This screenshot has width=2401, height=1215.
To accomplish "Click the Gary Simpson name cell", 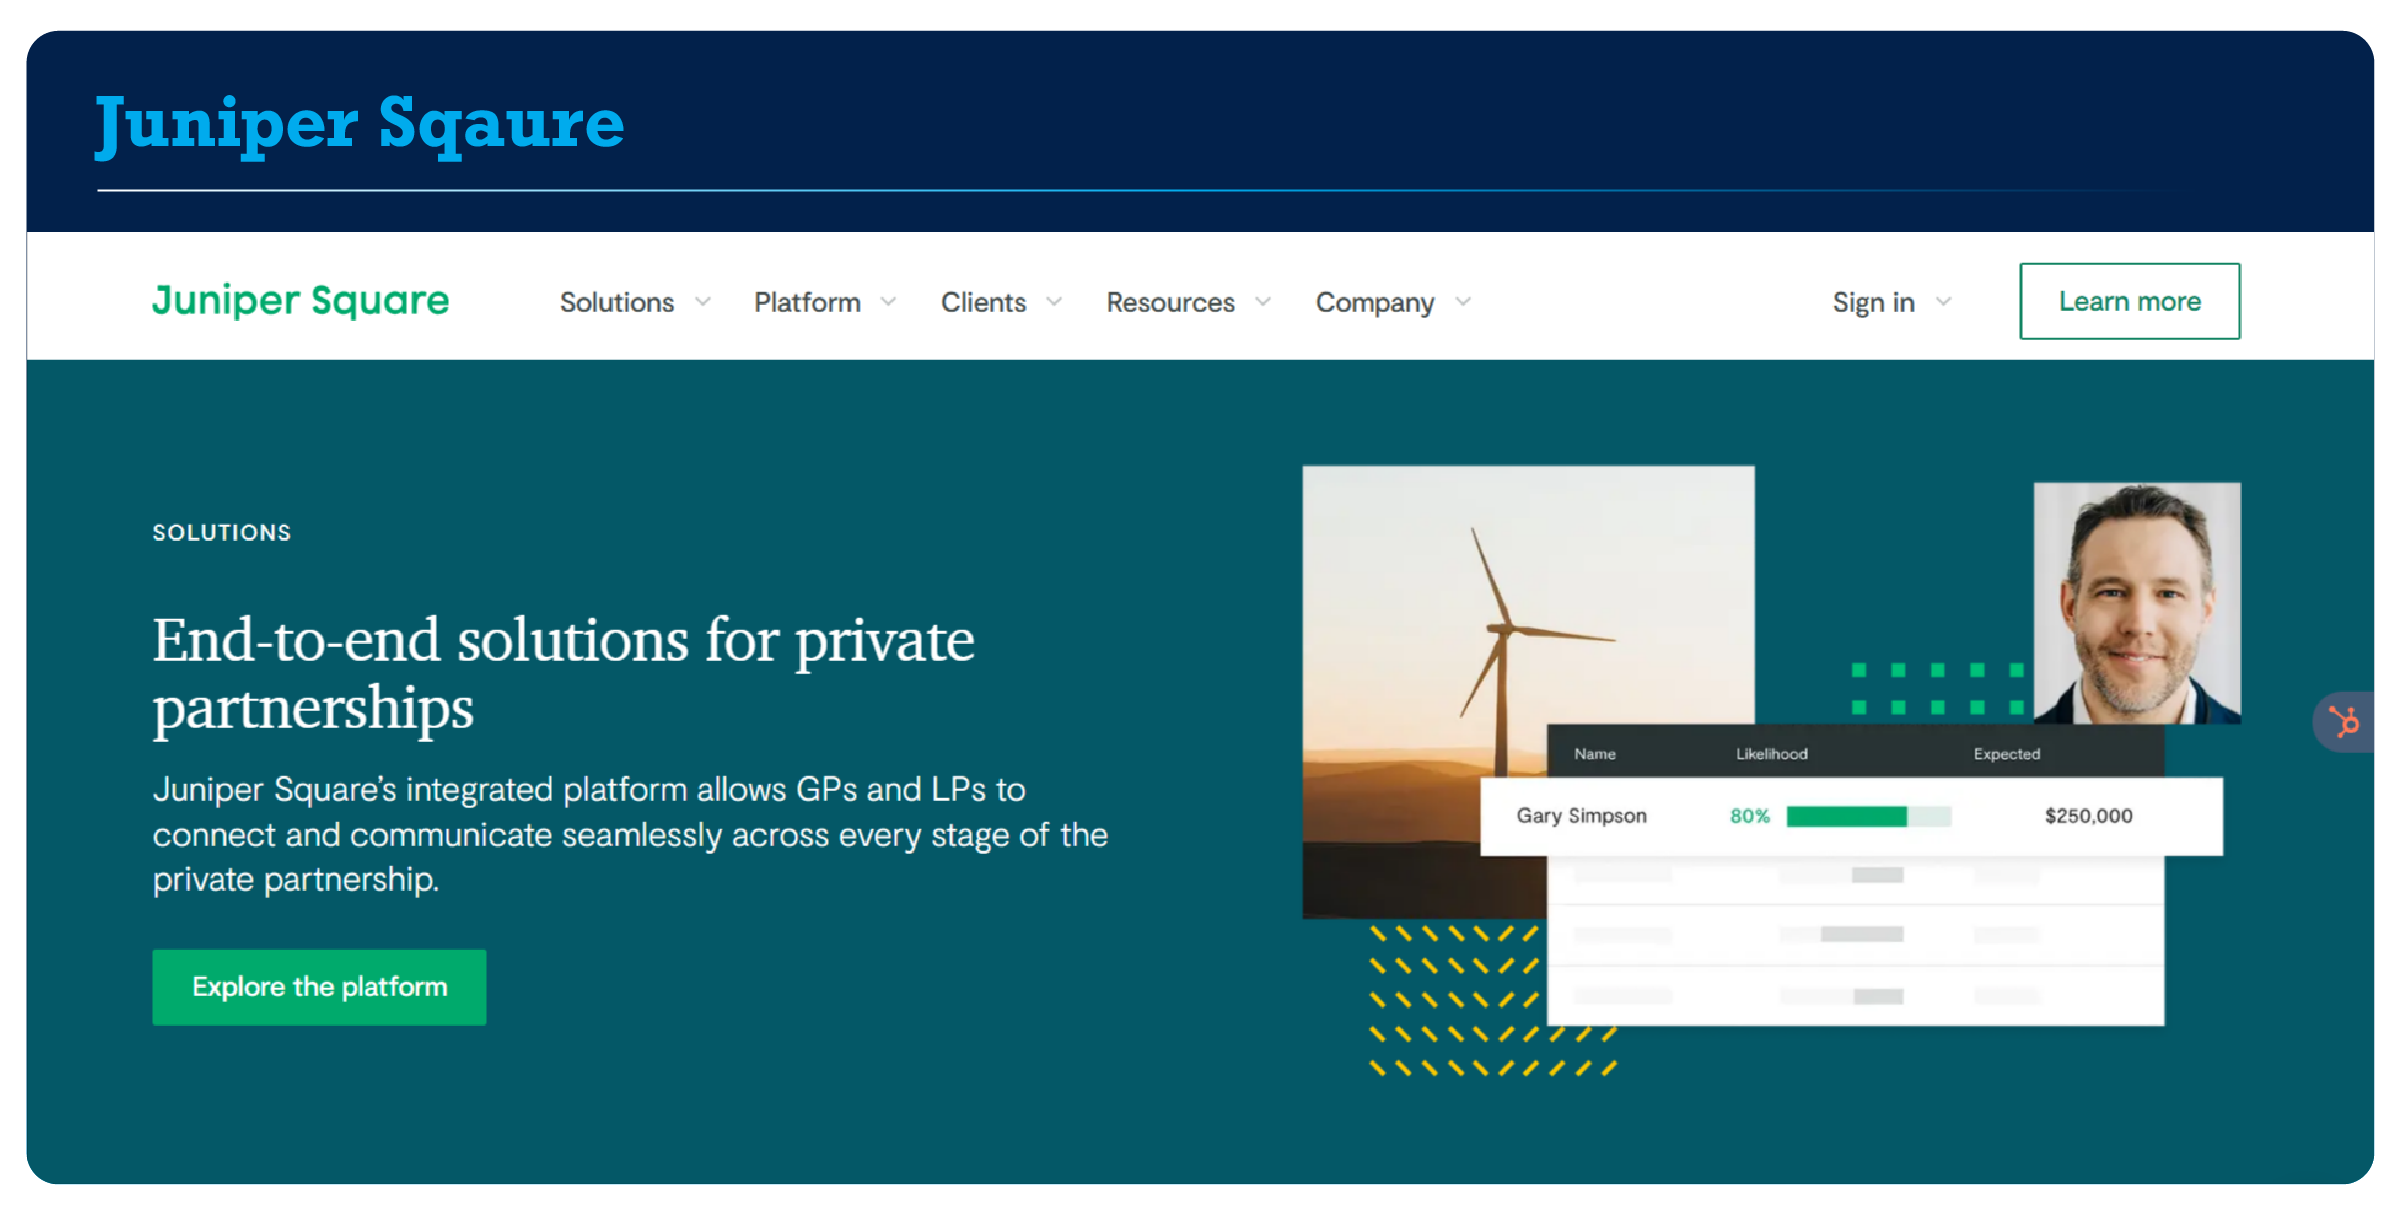I will (x=1581, y=815).
